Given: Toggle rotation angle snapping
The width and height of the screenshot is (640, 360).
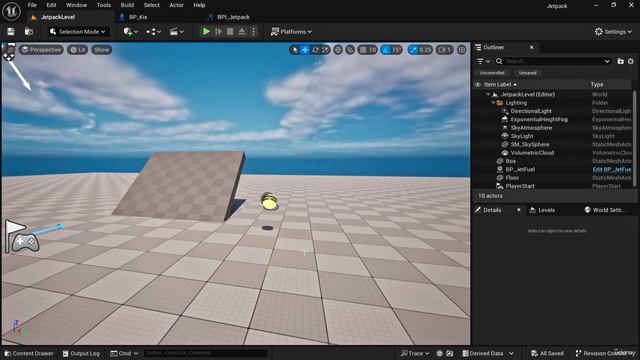Looking at the screenshot, I should [386, 50].
